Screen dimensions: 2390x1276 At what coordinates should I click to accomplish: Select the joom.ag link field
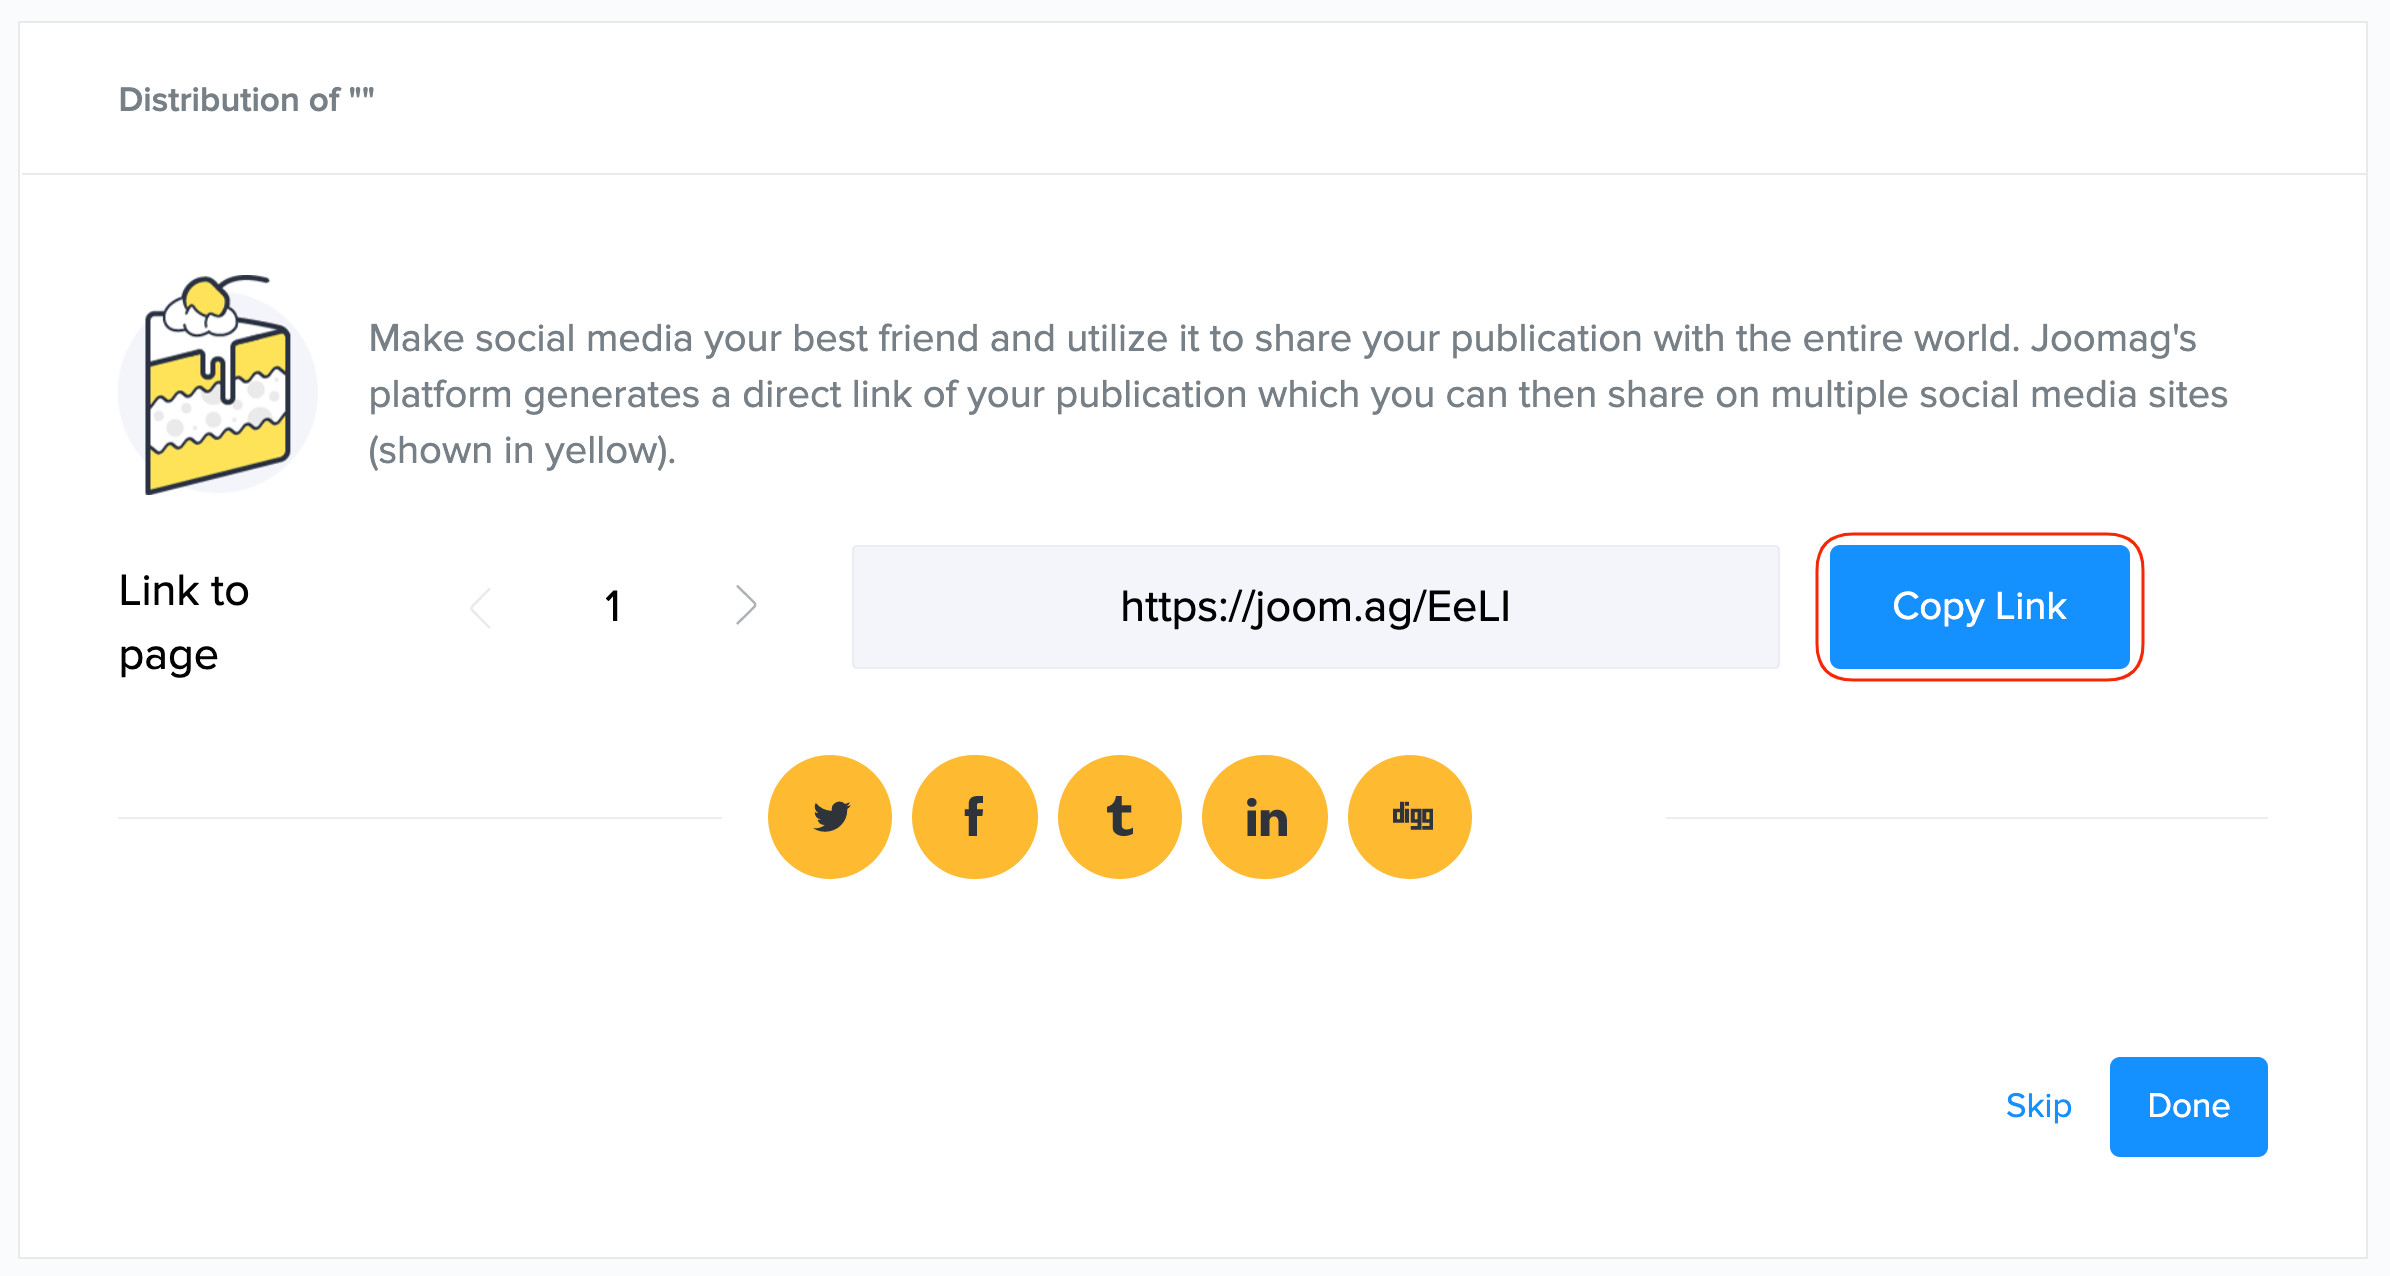pyautogui.click(x=1314, y=607)
